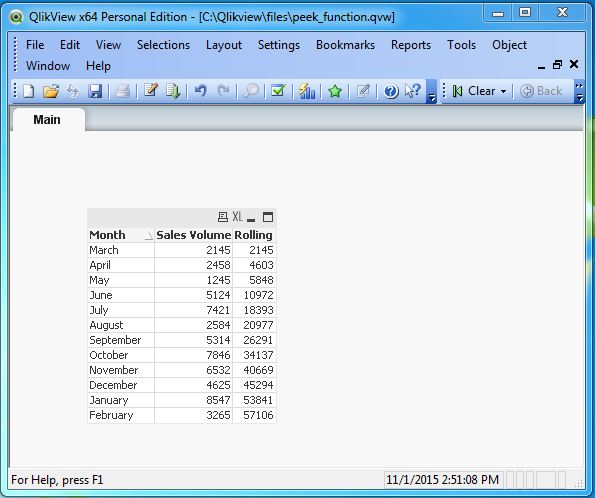Click the table's Print icon
Screen dimensions: 595x498
tap(223, 217)
